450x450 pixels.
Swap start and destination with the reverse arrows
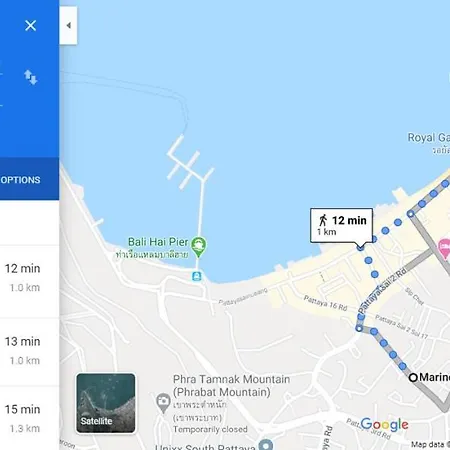[30, 77]
